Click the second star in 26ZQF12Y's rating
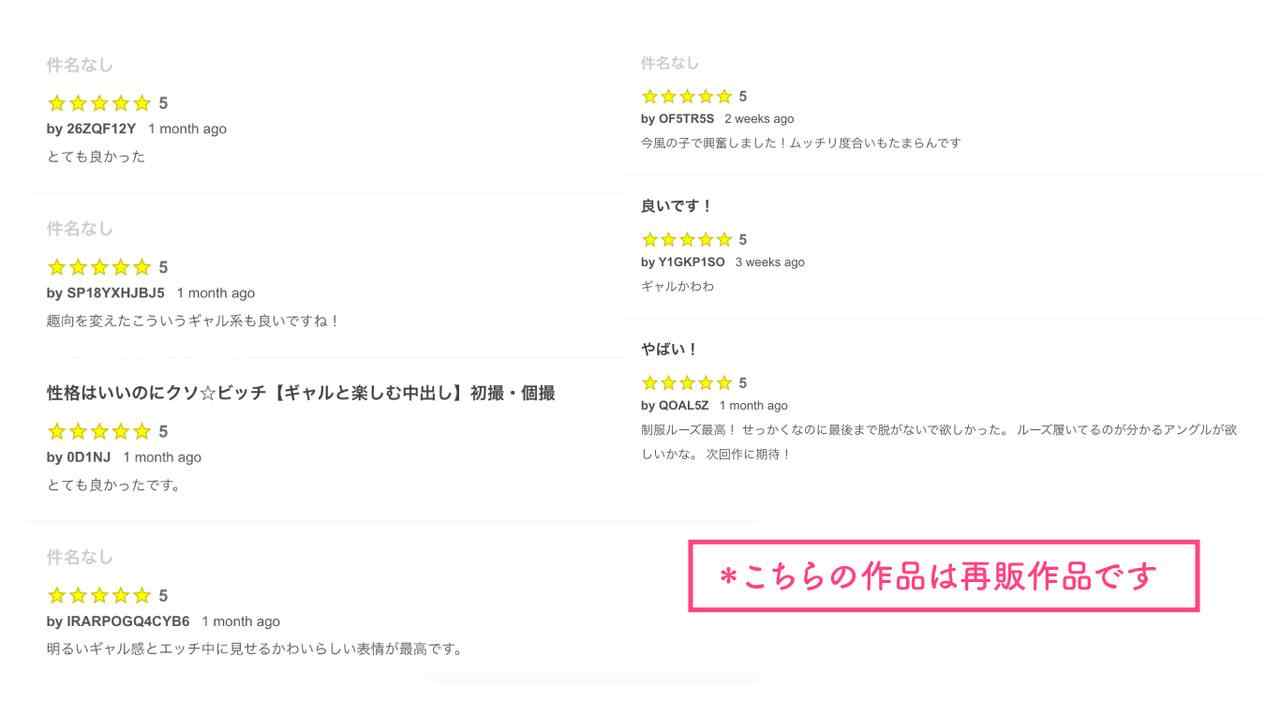Image resolution: width=1280 pixels, height=719 pixels. coord(78,103)
